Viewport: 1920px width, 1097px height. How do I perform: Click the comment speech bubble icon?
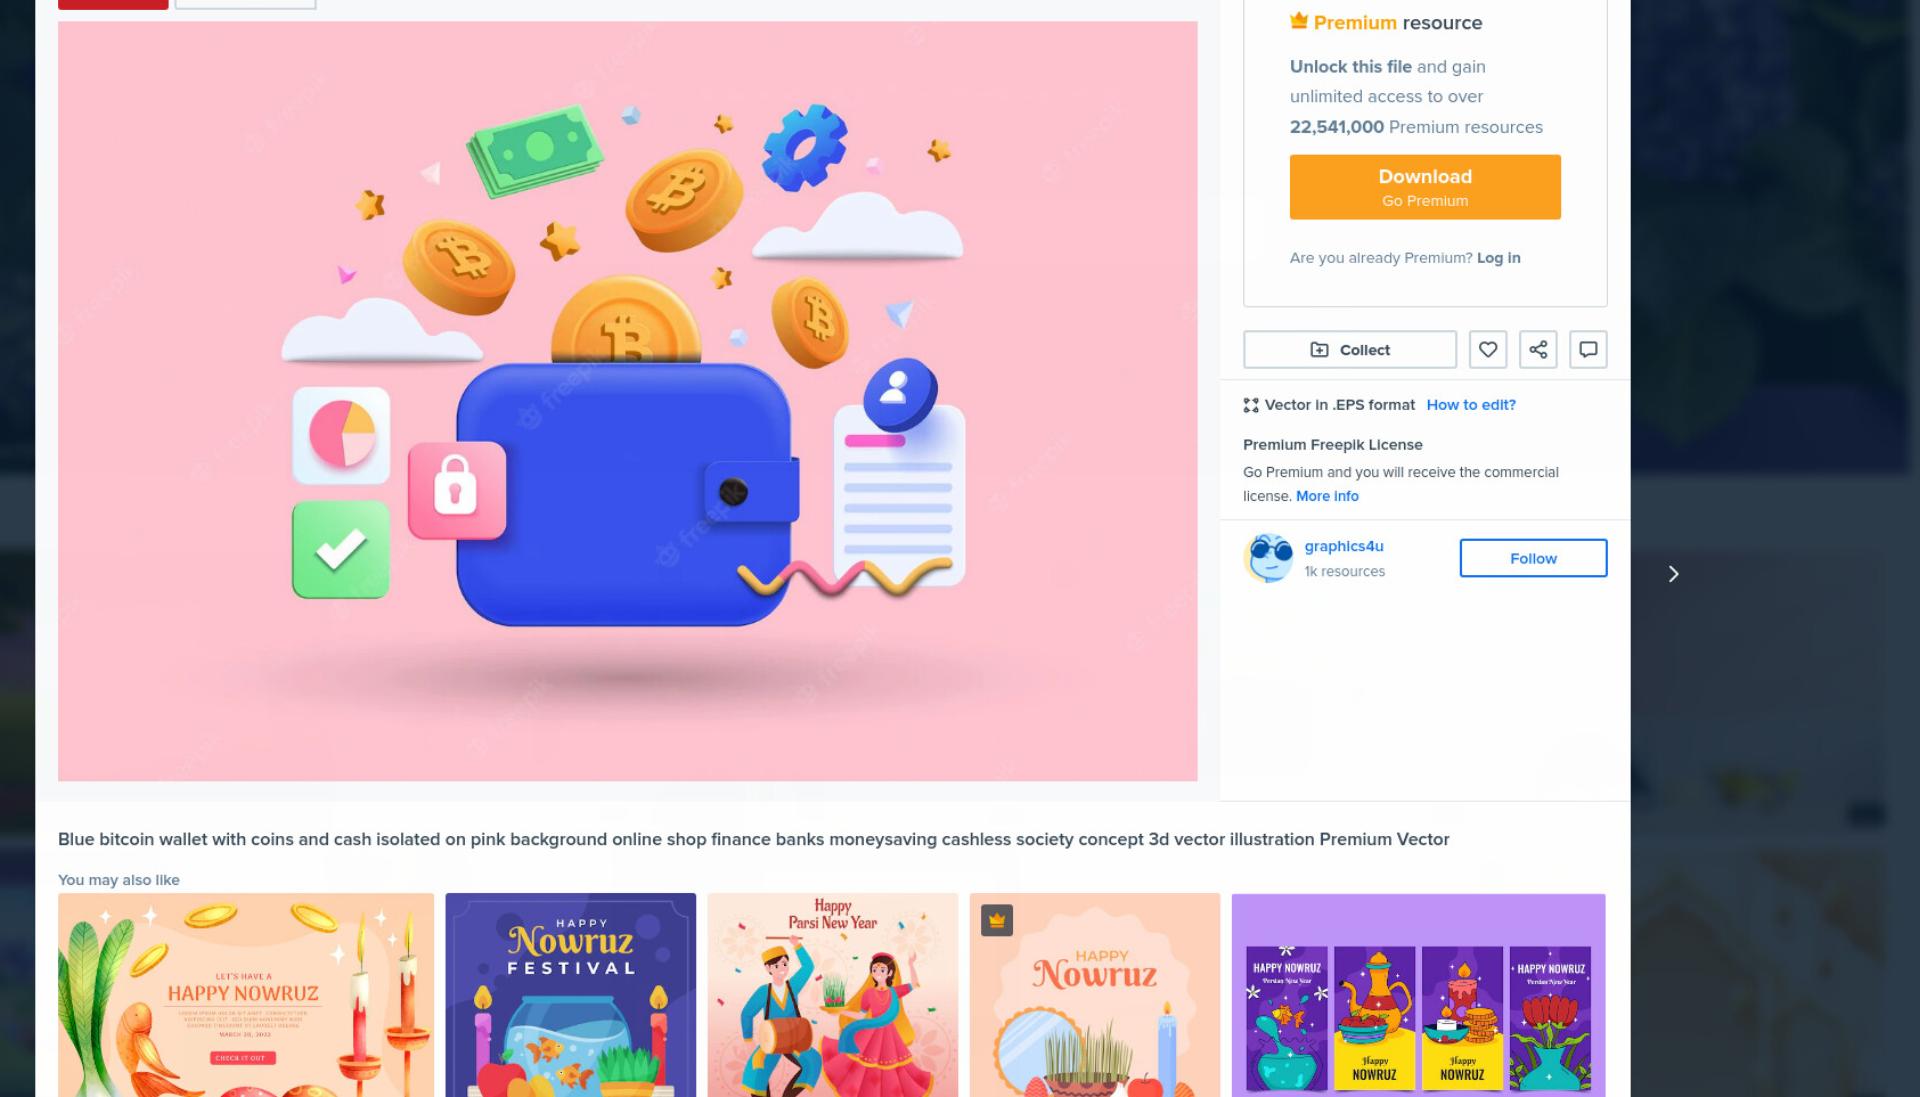coord(1588,350)
